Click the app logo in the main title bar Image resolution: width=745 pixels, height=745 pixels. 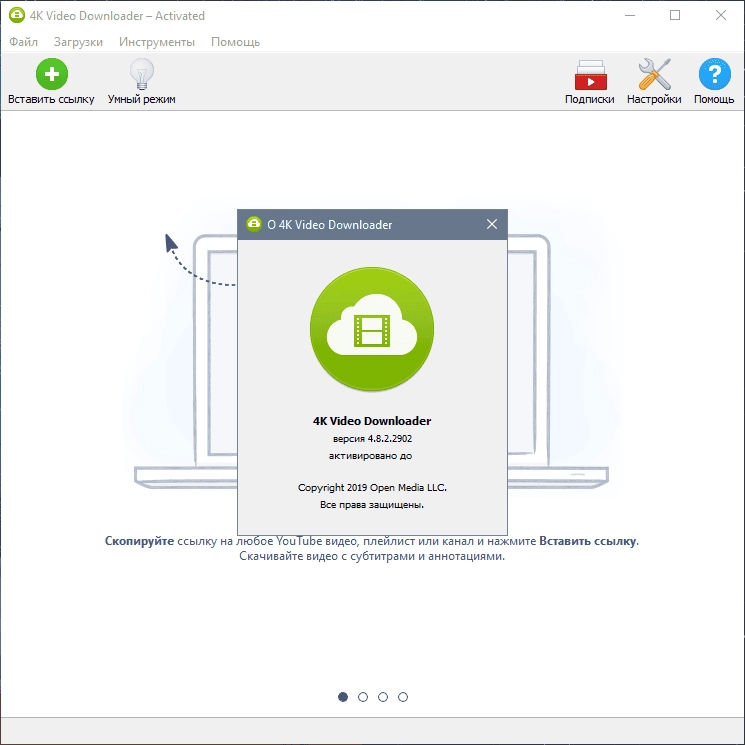point(17,15)
